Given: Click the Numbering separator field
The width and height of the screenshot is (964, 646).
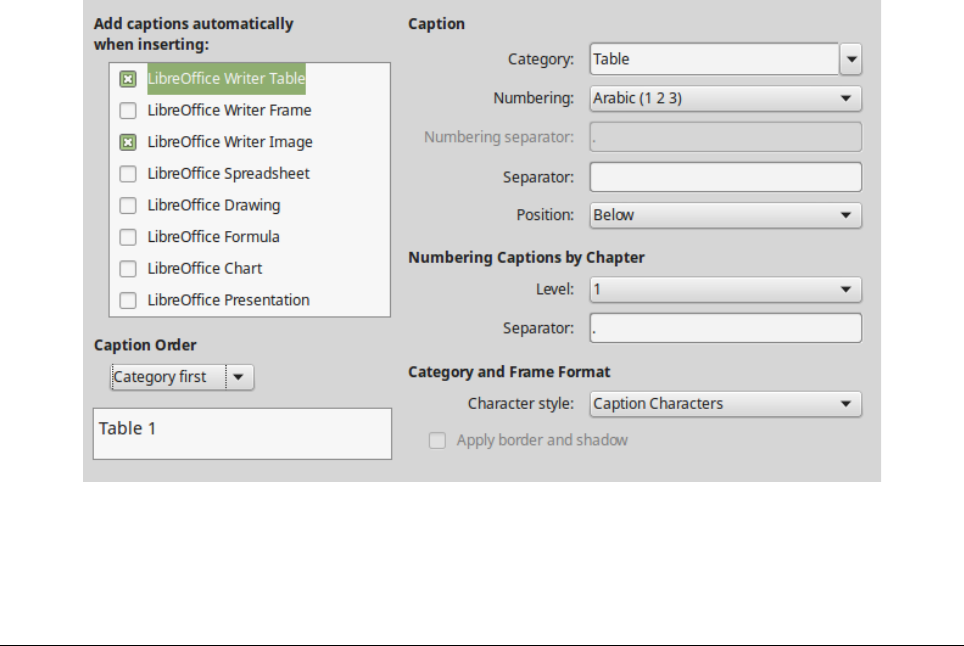Looking at the screenshot, I should tap(725, 137).
